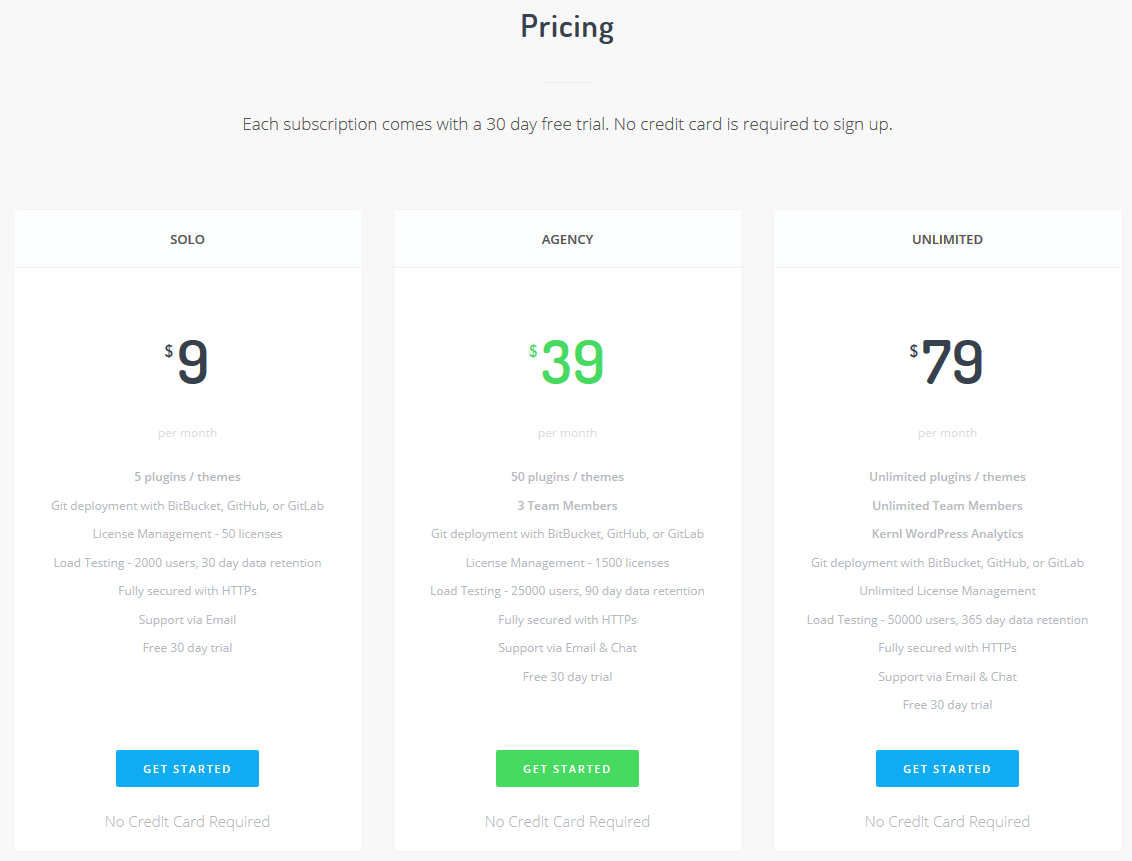Click the $79 price for Unlimited

(947, 362)
